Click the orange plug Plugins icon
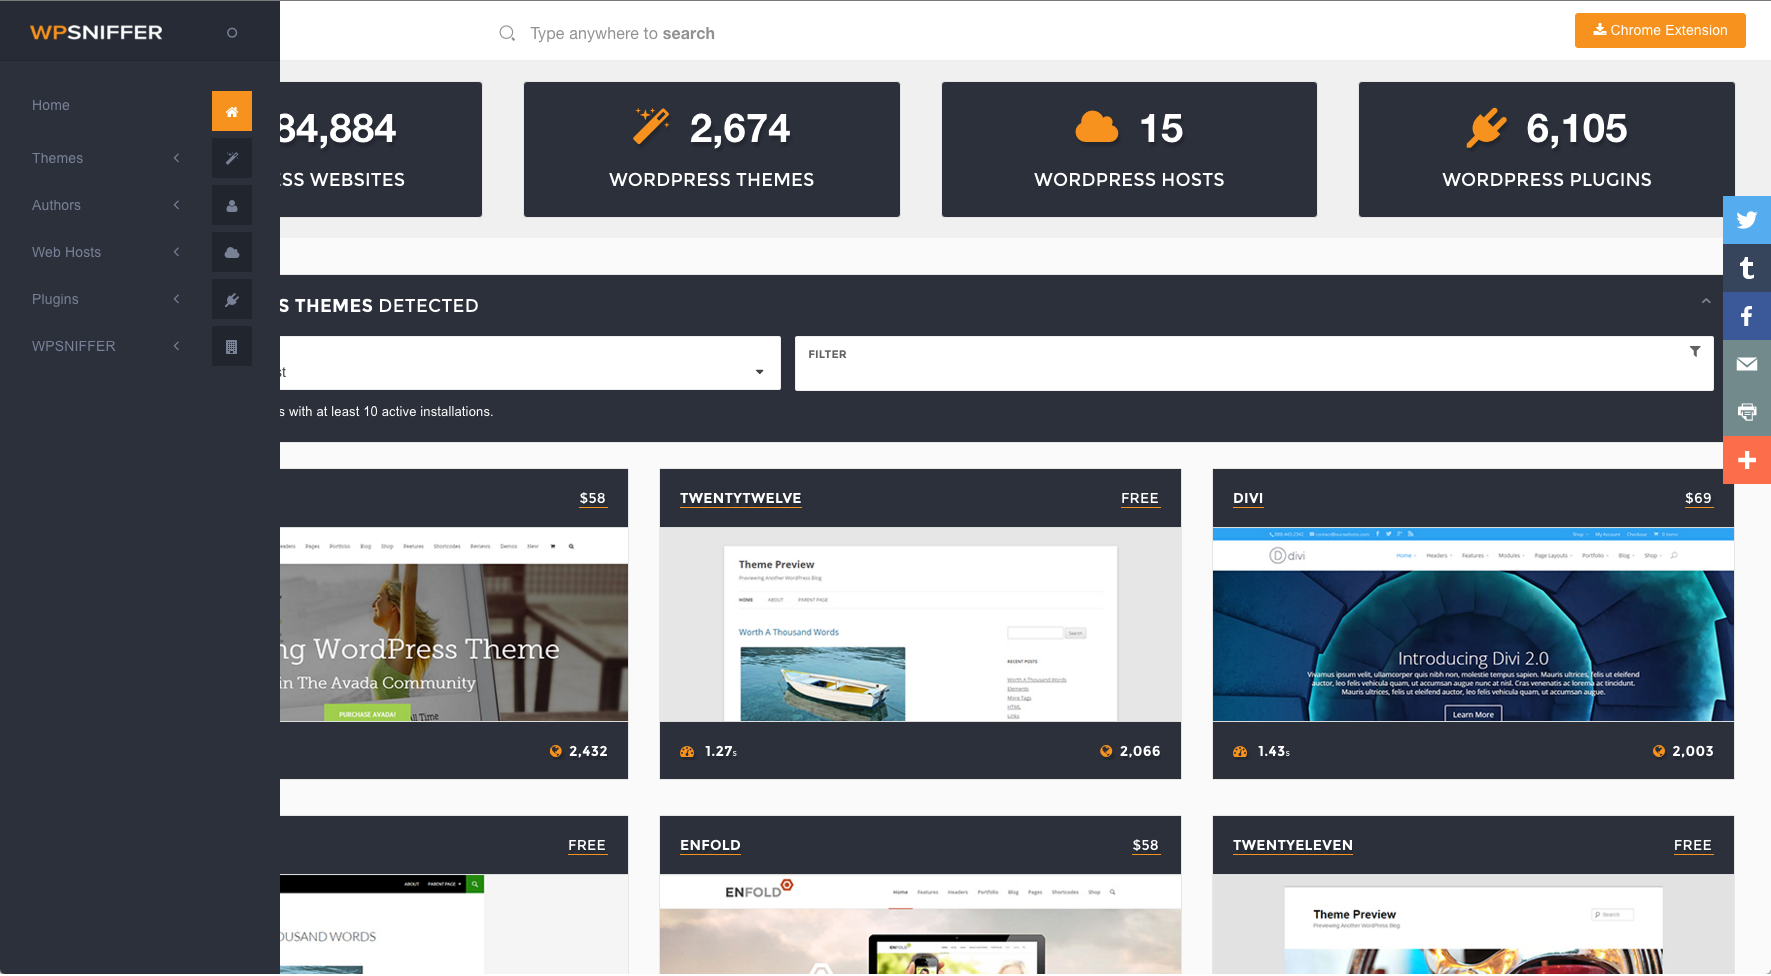This screenshot has width=1771, height=976. [x=1486, y=127]
